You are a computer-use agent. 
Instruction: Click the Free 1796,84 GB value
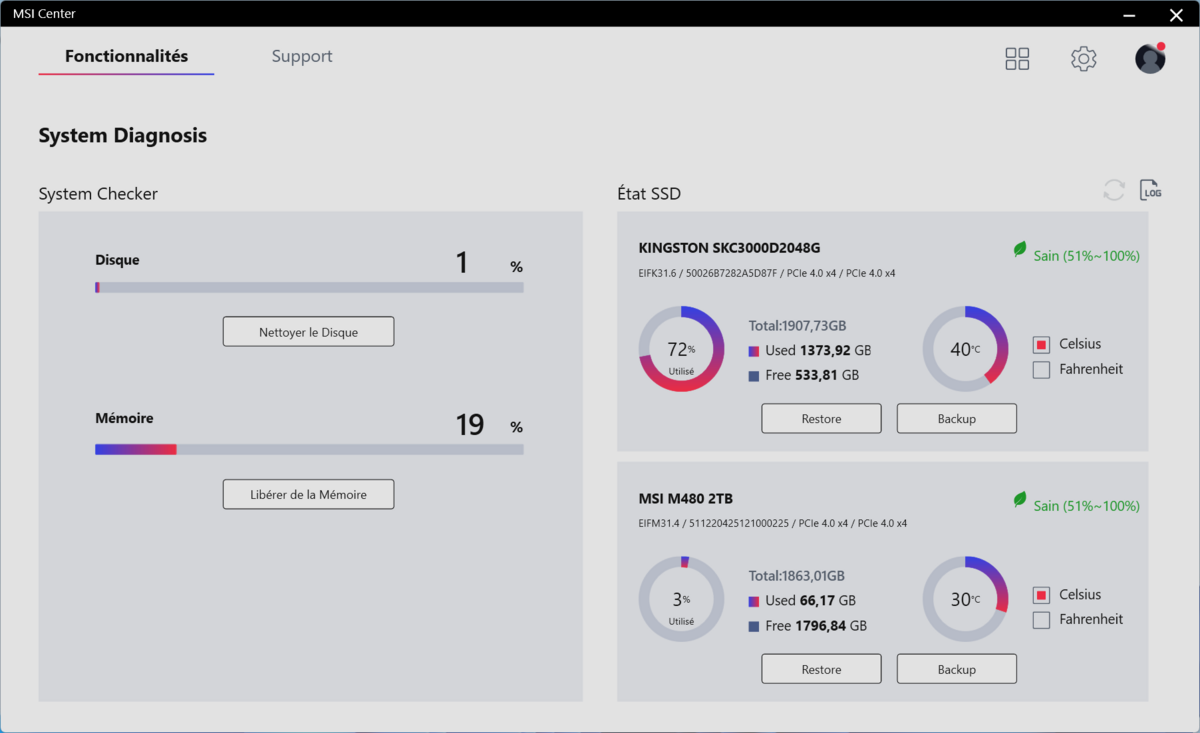[x=816, y=626]
